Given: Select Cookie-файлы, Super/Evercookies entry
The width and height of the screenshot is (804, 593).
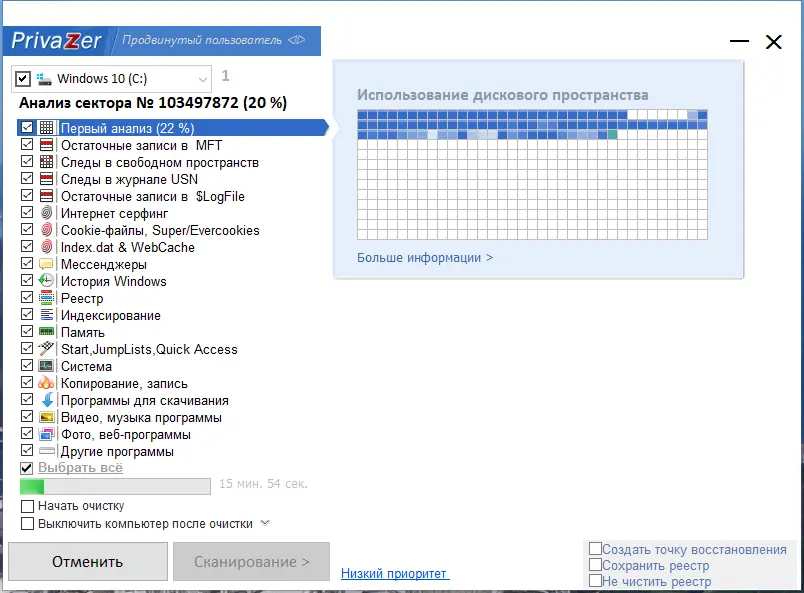Looking at the screenshot, I should tap(160, 230).
